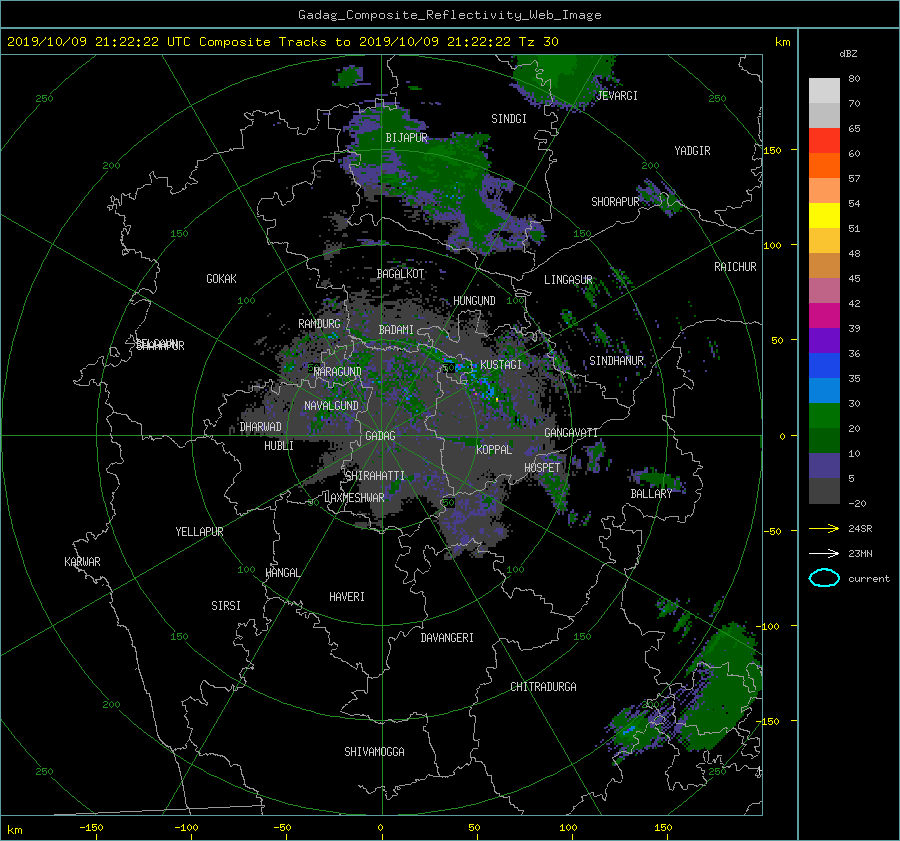Viewport: 900px width, 841px height.
Task: Select the DAVANGERI city label
Action: pyautogui.click(x=447, y=638)
